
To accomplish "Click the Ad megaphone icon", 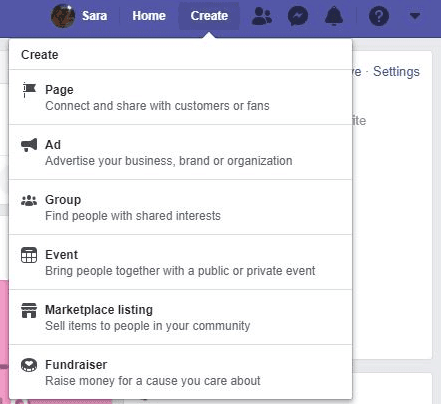I will tap(29, 145).
